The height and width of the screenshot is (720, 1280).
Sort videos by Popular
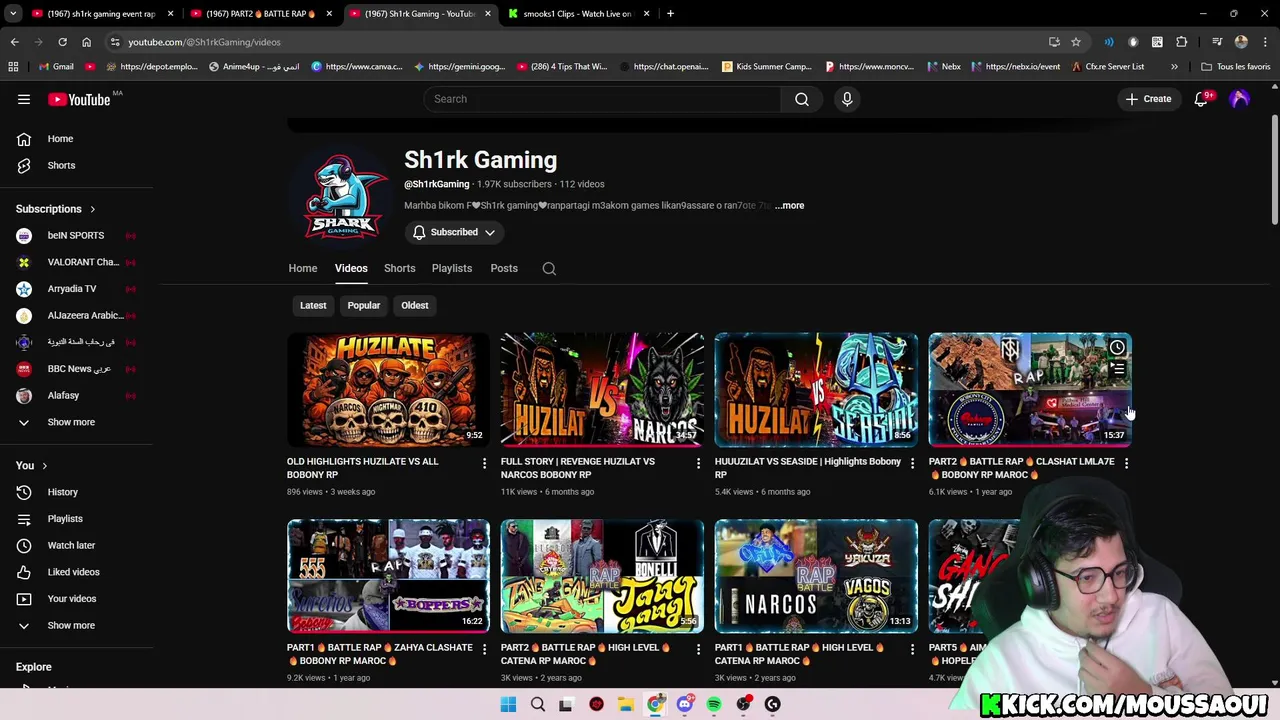tap(364, 305)
